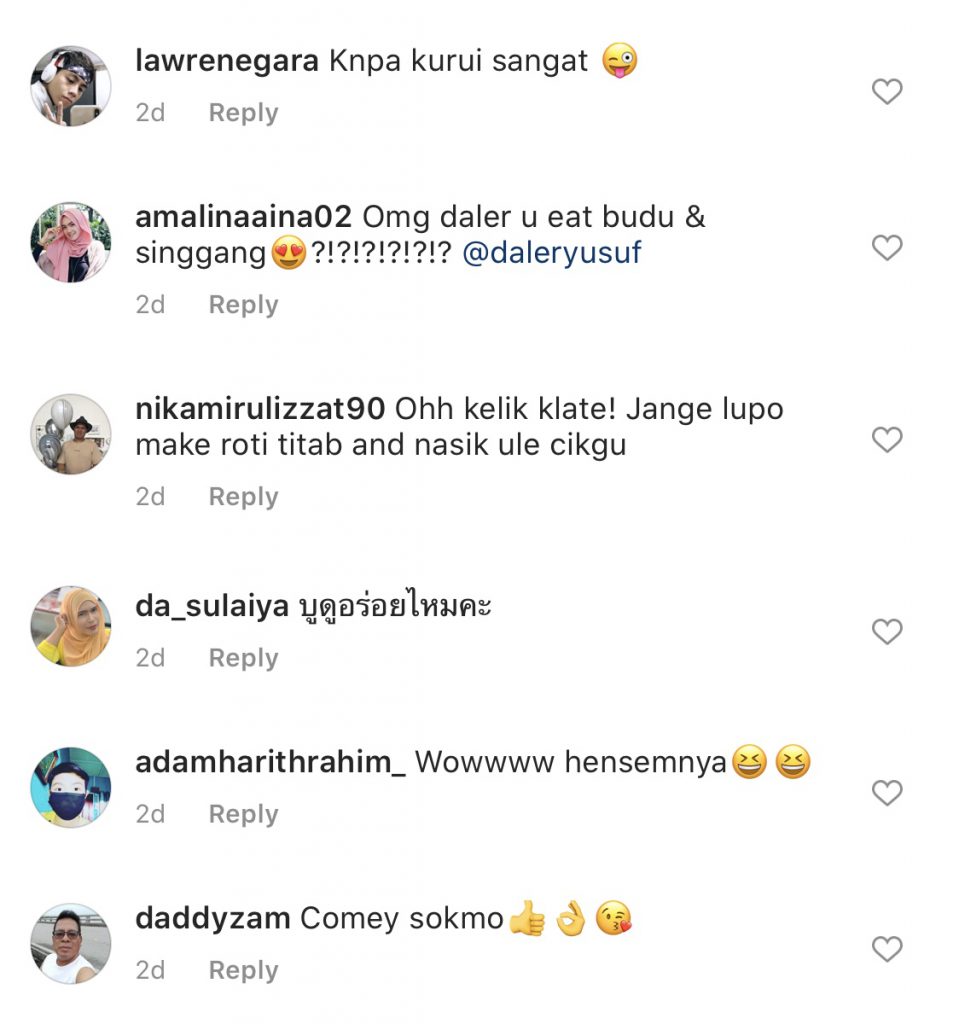Reply to da_sulaiya's comment
The width and height of the screenshot is (959, 1024).
pyautogui.click(x=243, y=658)
